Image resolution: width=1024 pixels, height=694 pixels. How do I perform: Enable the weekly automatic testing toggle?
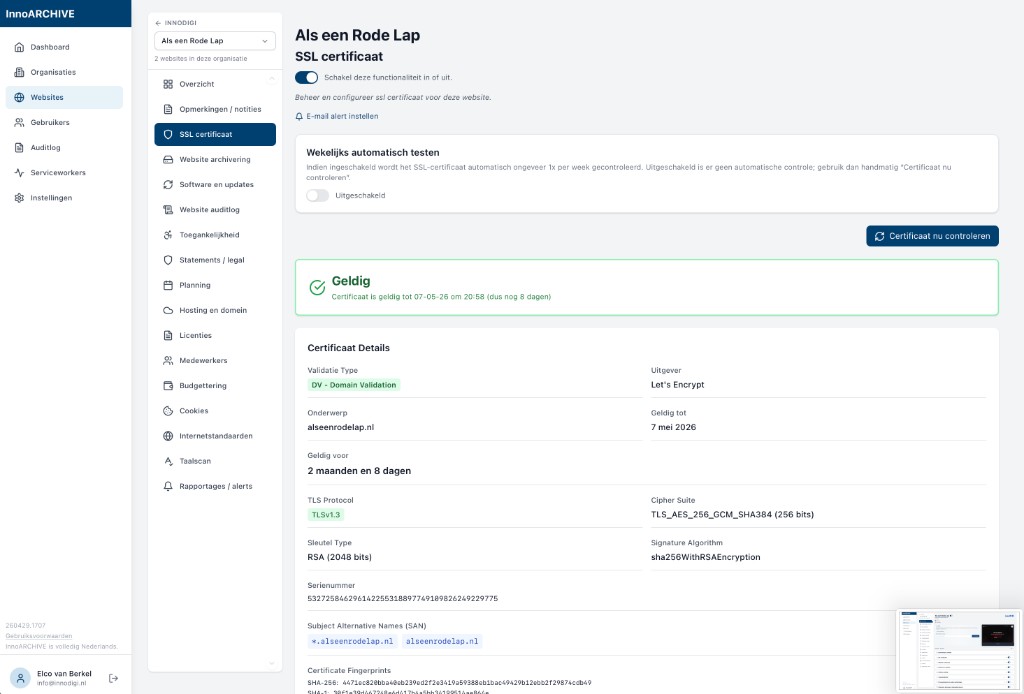coord(318,195)
